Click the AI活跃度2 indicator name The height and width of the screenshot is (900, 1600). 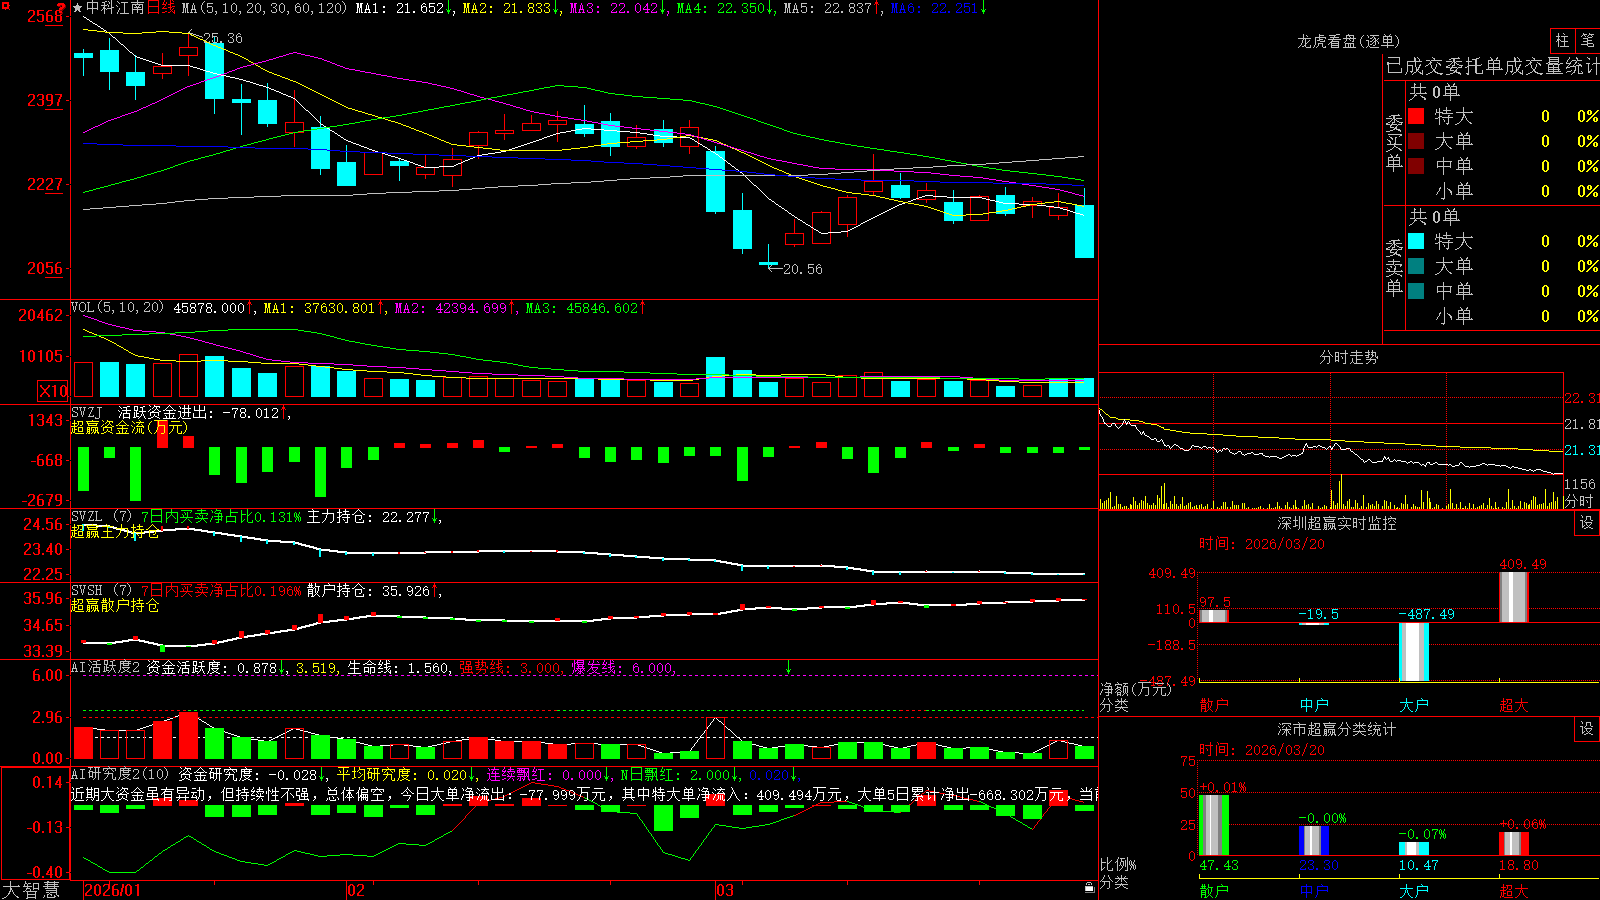106,667
